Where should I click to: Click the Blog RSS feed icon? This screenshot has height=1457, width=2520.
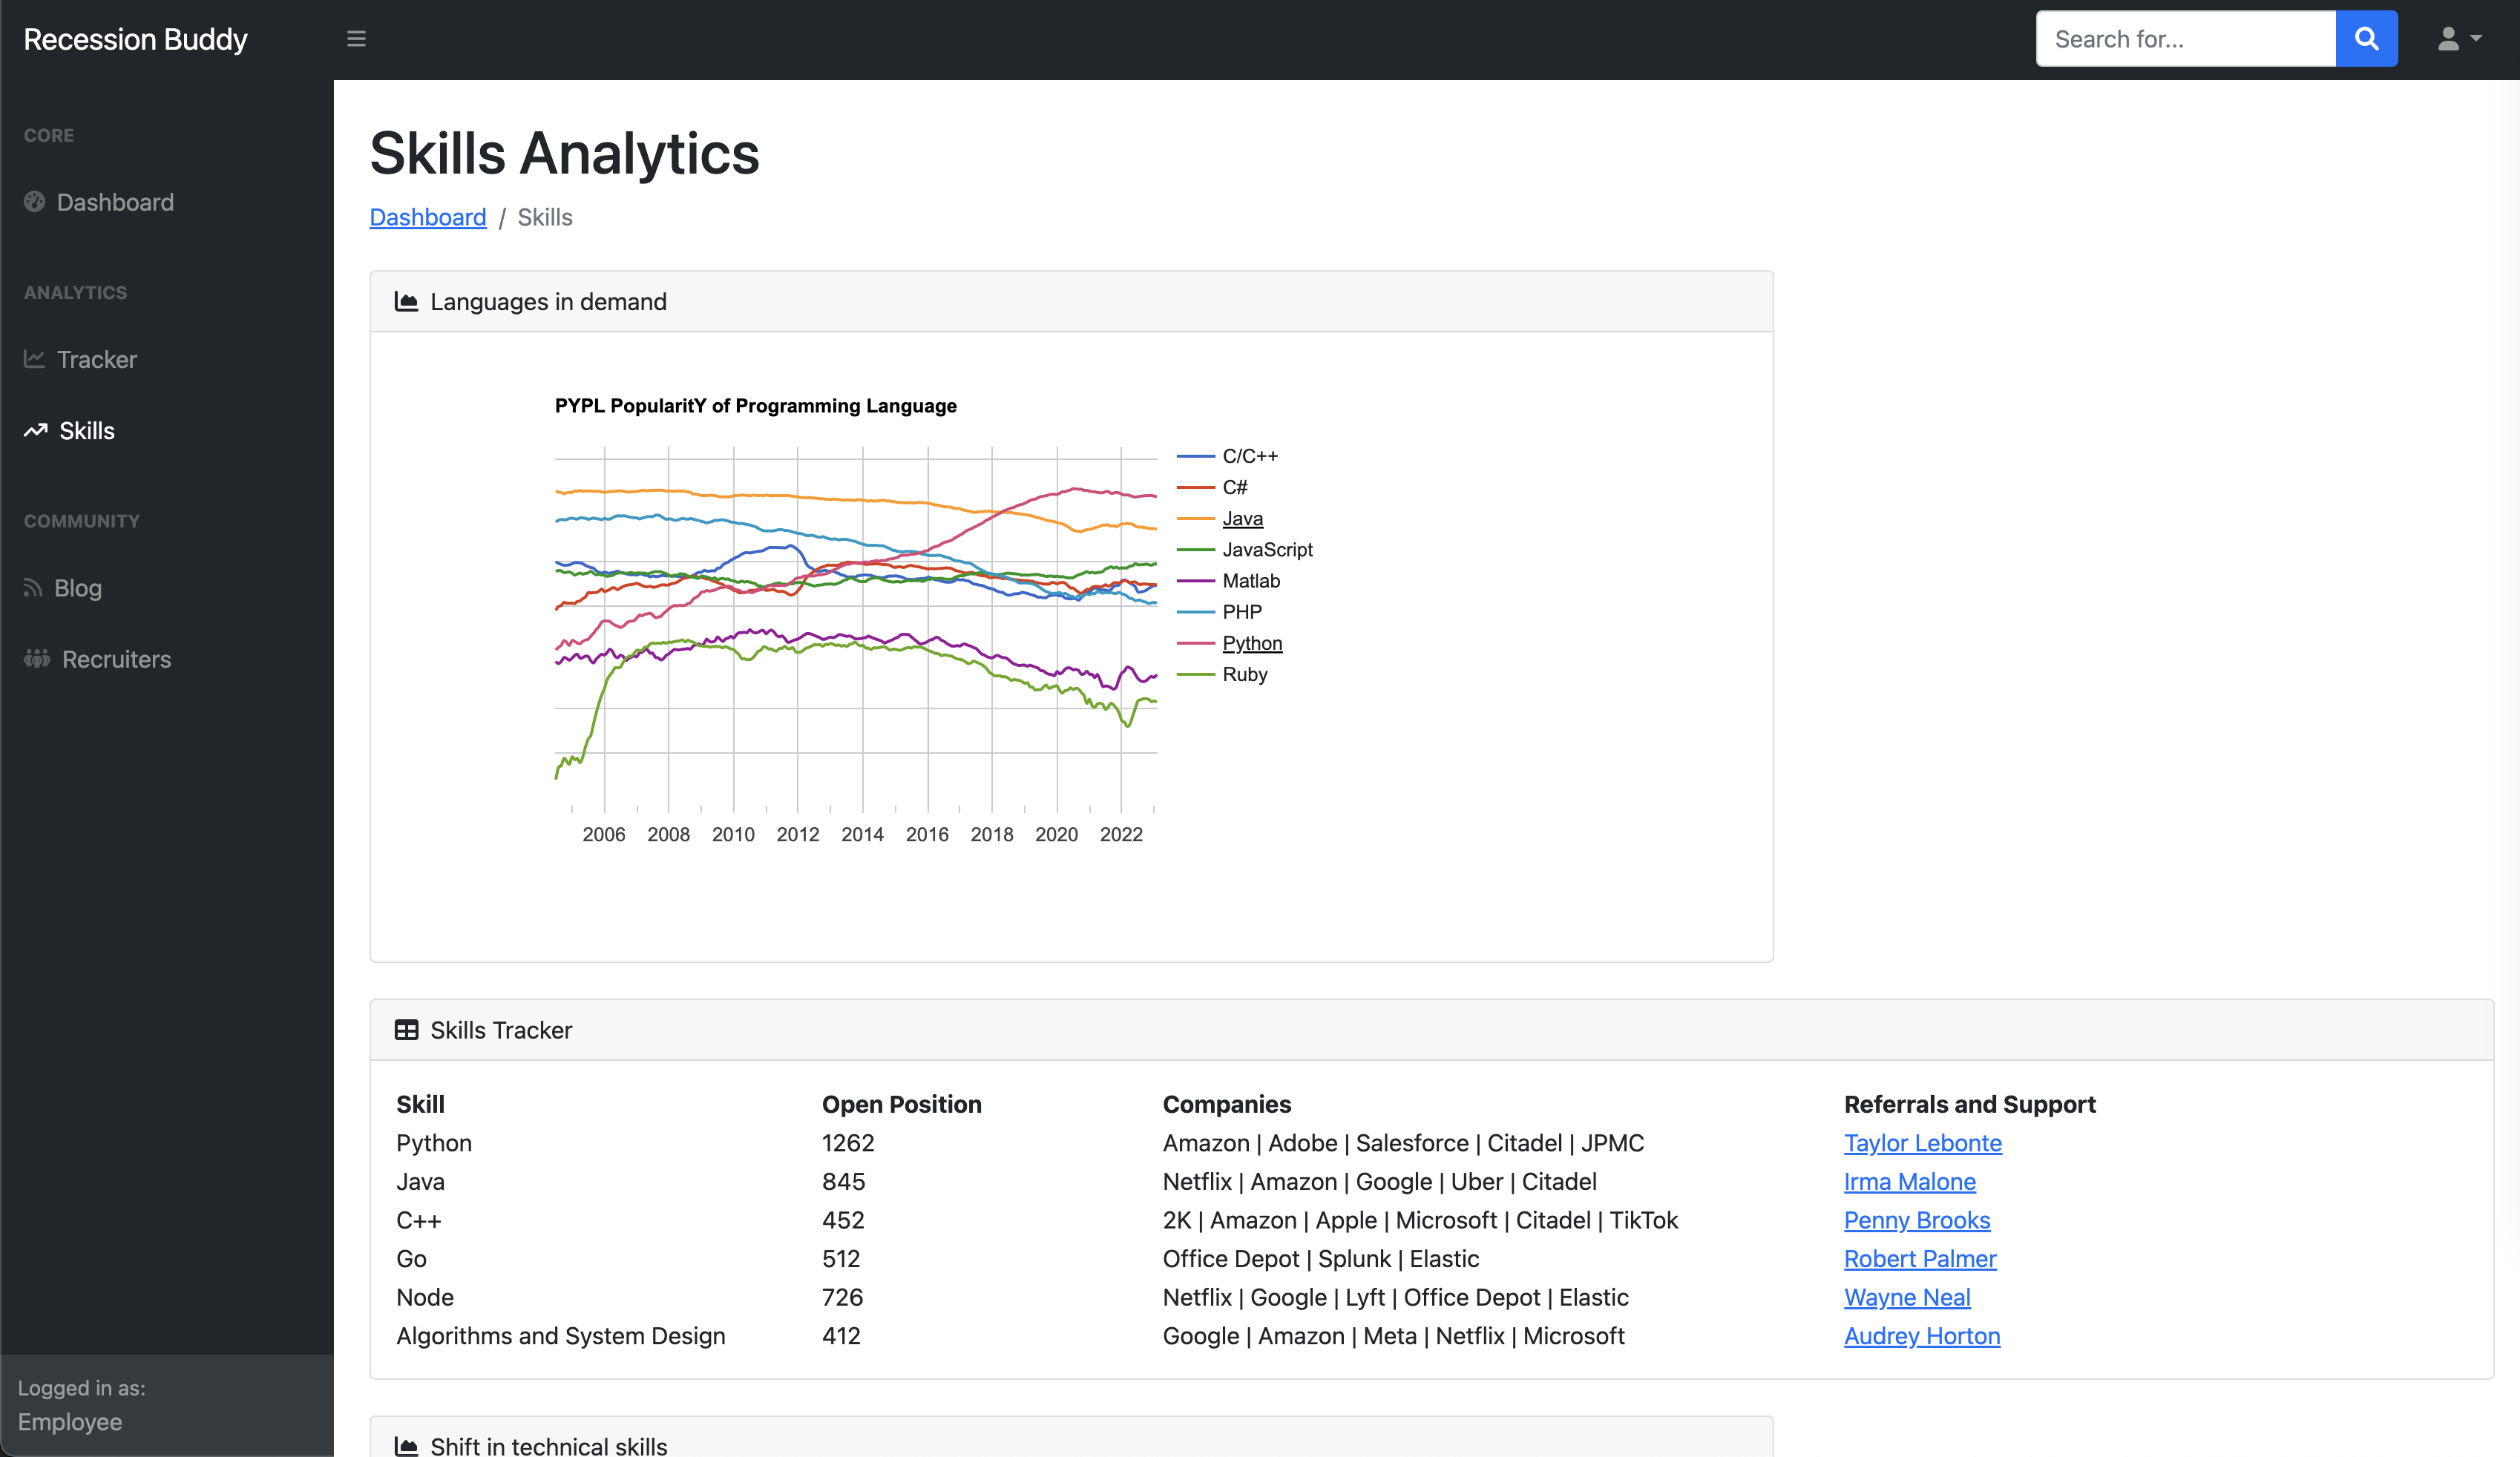pos(33,588)
